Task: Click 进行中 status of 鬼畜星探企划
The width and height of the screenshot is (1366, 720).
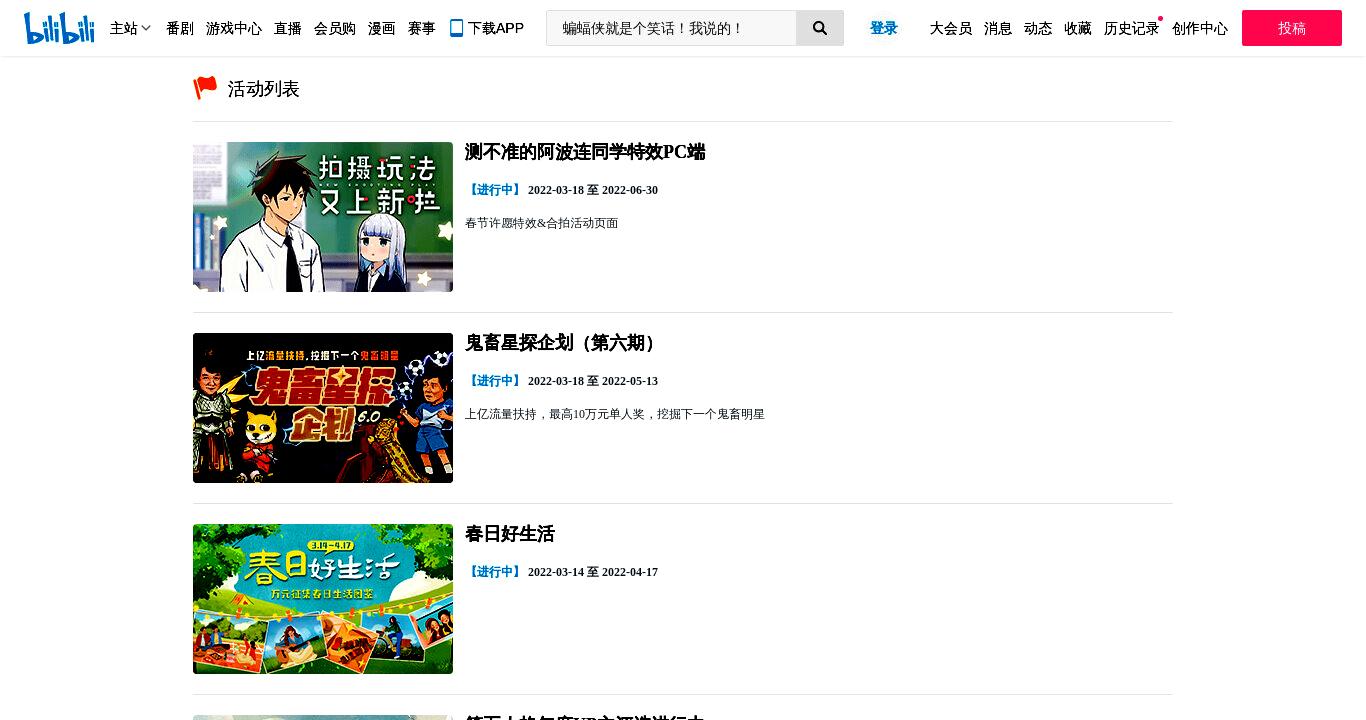Action: (x=495, y=381)
